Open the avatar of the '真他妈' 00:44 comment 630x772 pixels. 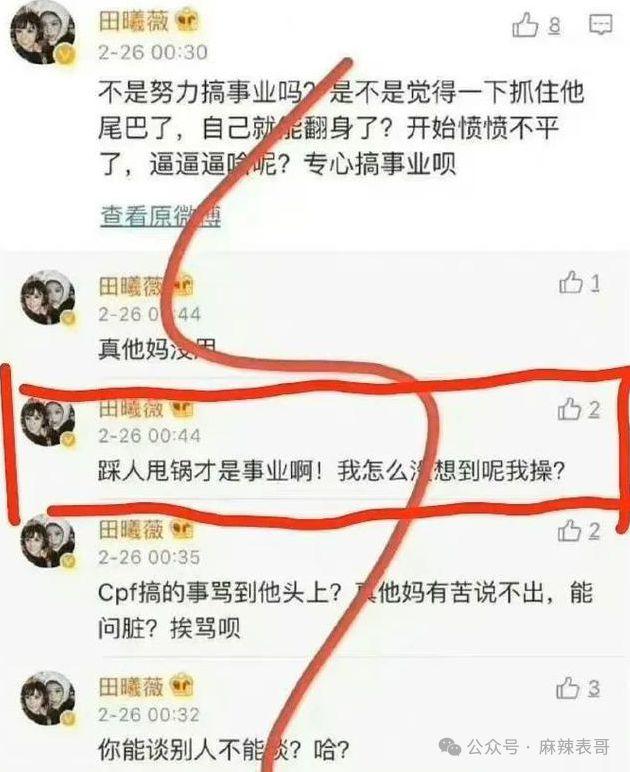48,297
